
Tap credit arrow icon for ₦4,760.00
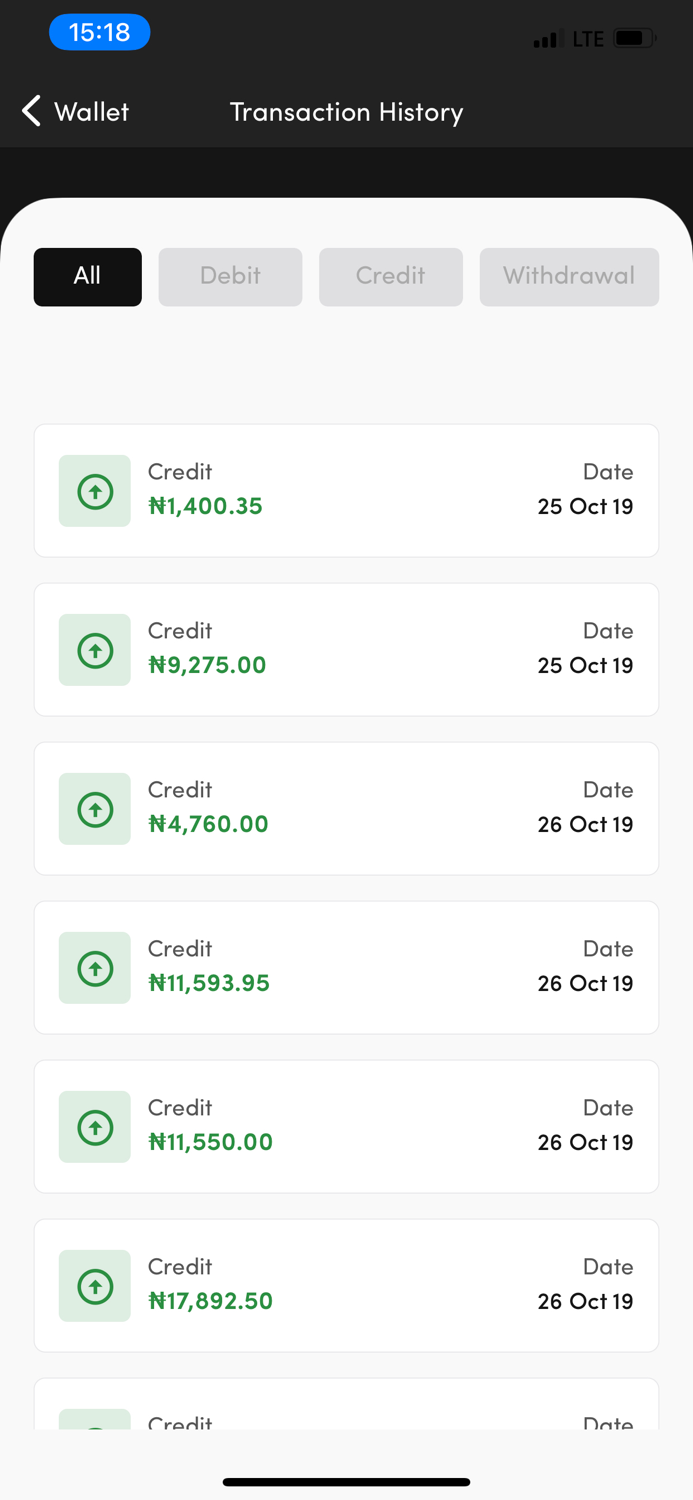[x=95, y=809]
